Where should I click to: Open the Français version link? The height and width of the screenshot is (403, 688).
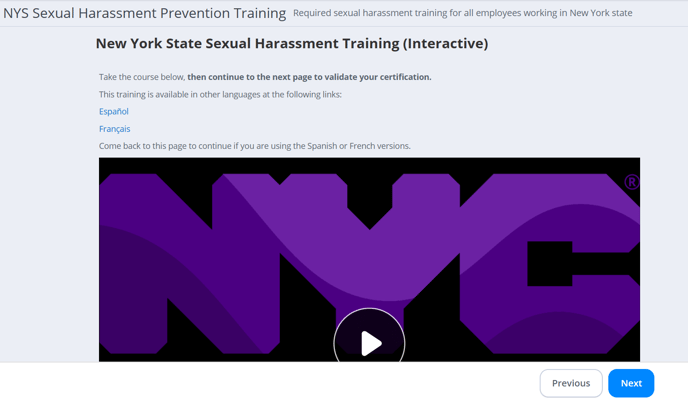click(x=115, y=129)
